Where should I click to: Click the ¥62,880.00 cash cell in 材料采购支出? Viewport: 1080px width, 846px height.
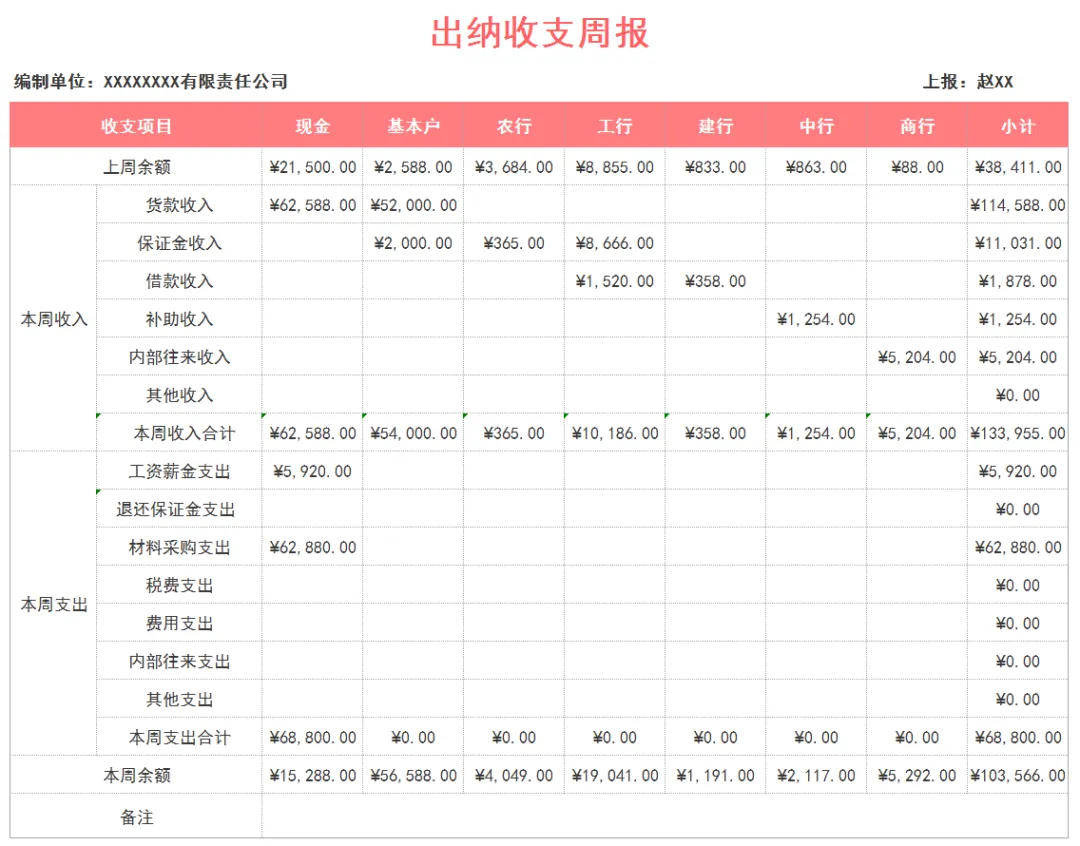pos(313,547)
